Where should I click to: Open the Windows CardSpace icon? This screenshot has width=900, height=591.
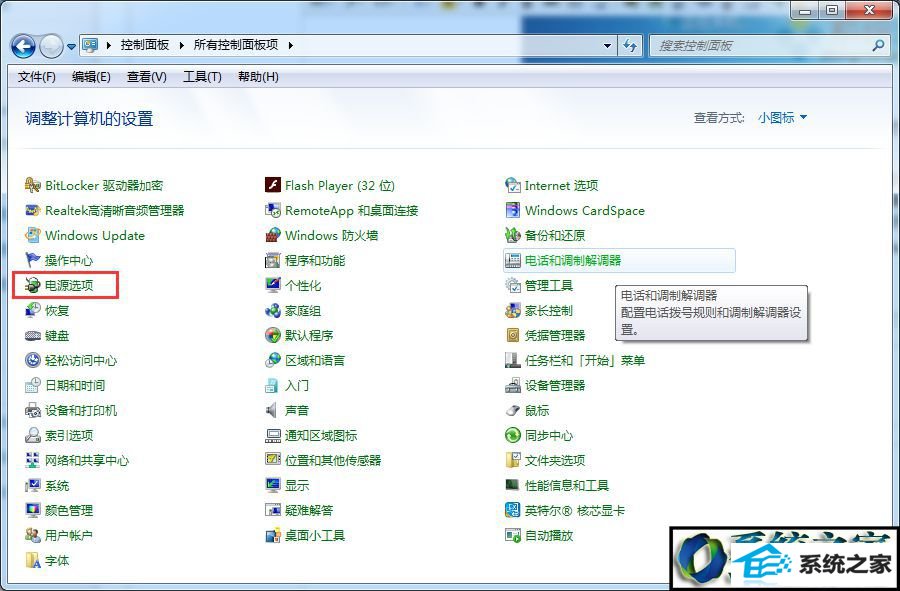513,211
